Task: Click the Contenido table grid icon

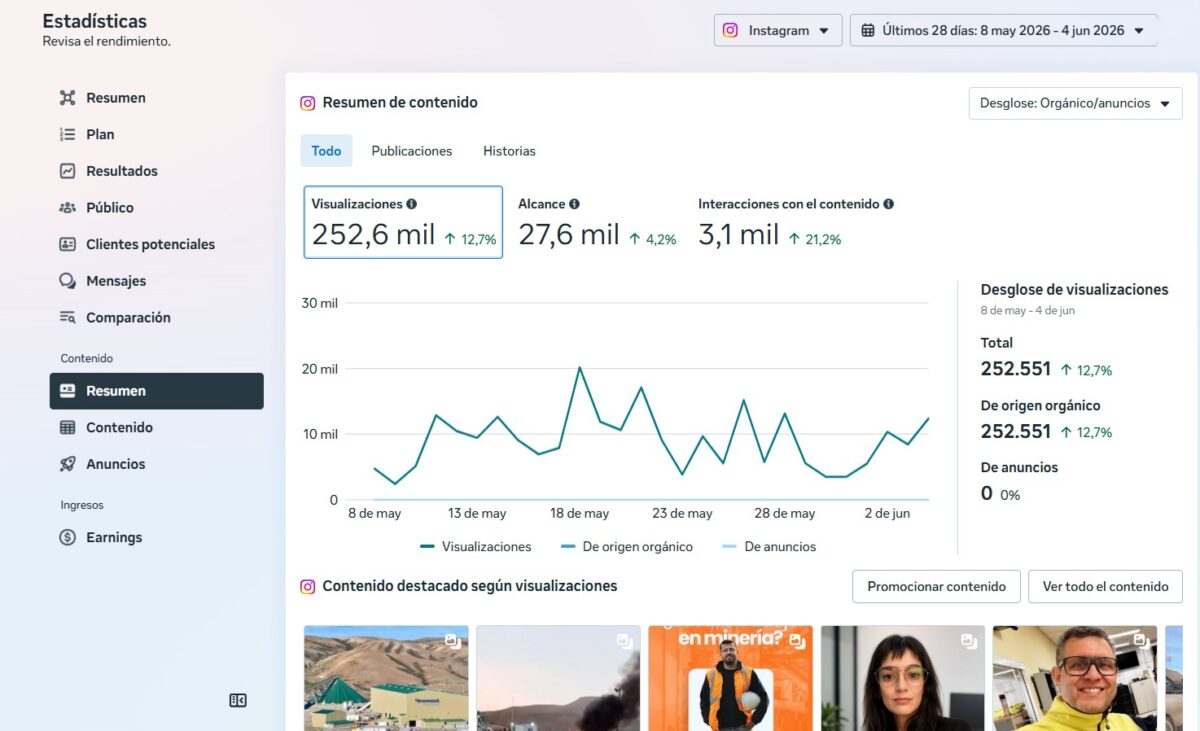Action: 68,427
